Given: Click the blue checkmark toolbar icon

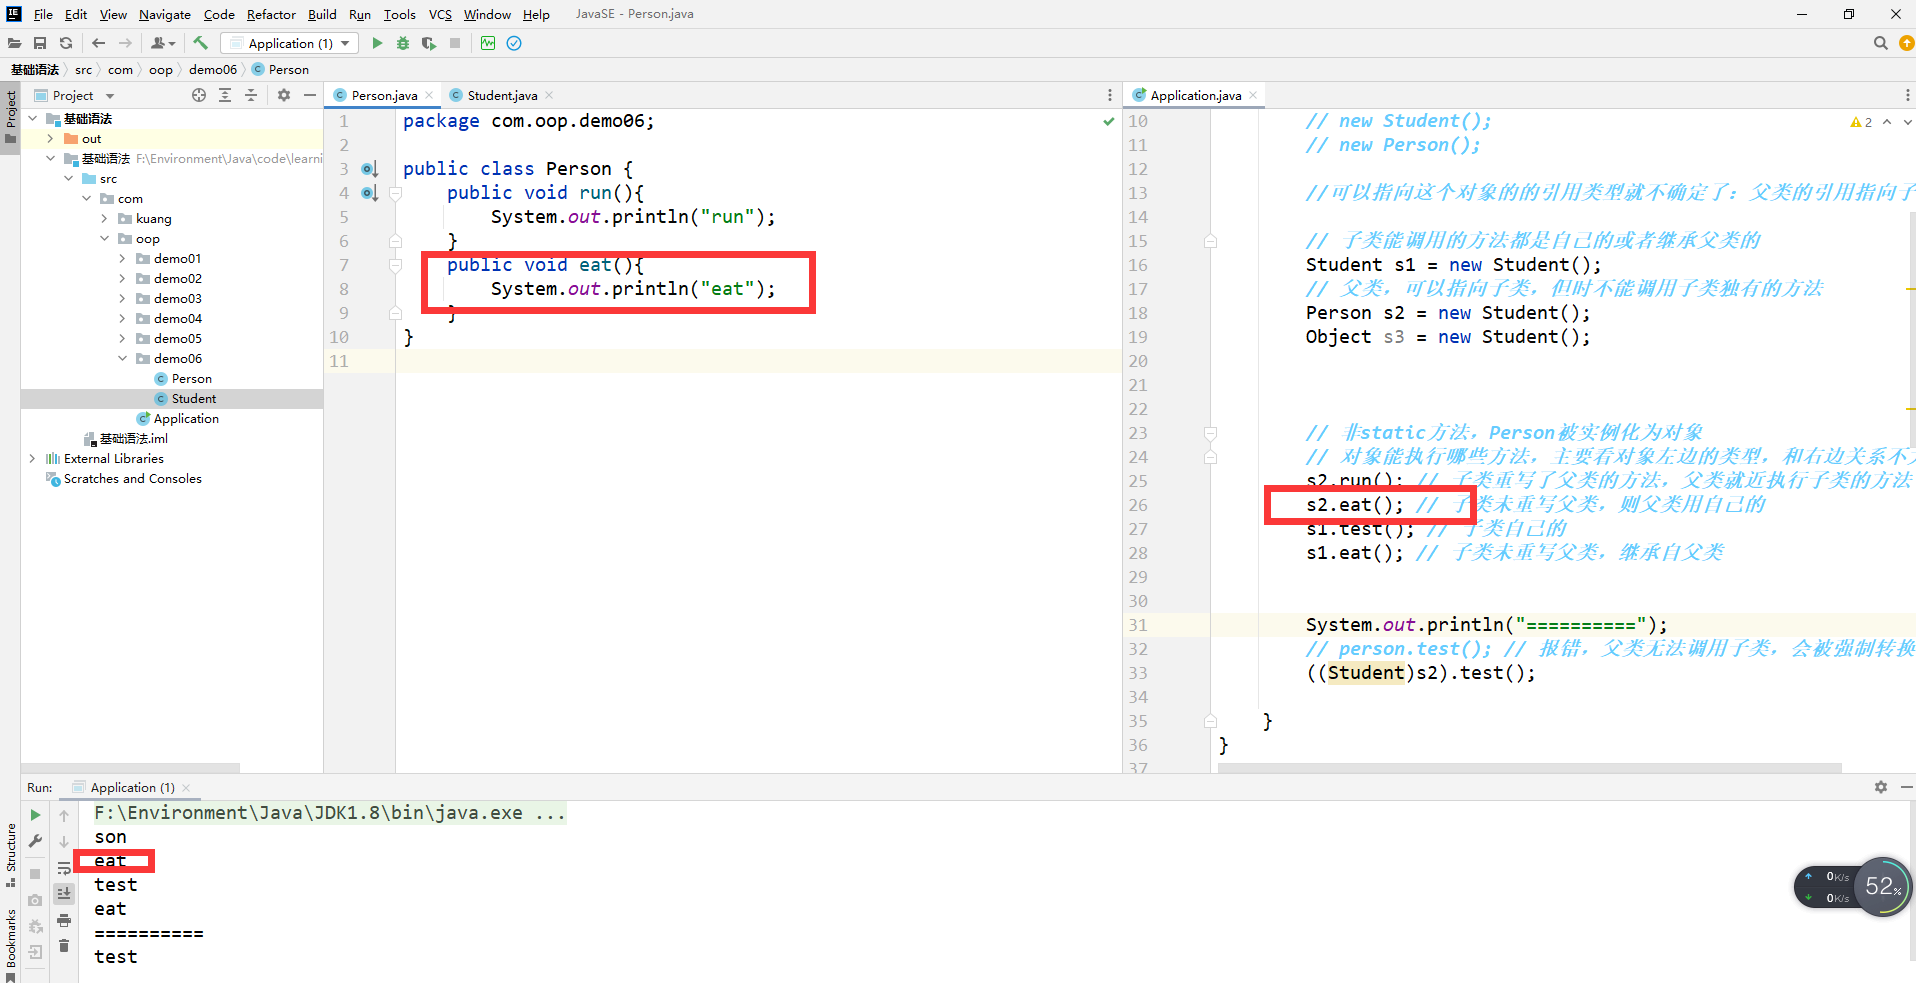Looking at the screenshot, I should [514, 43].
